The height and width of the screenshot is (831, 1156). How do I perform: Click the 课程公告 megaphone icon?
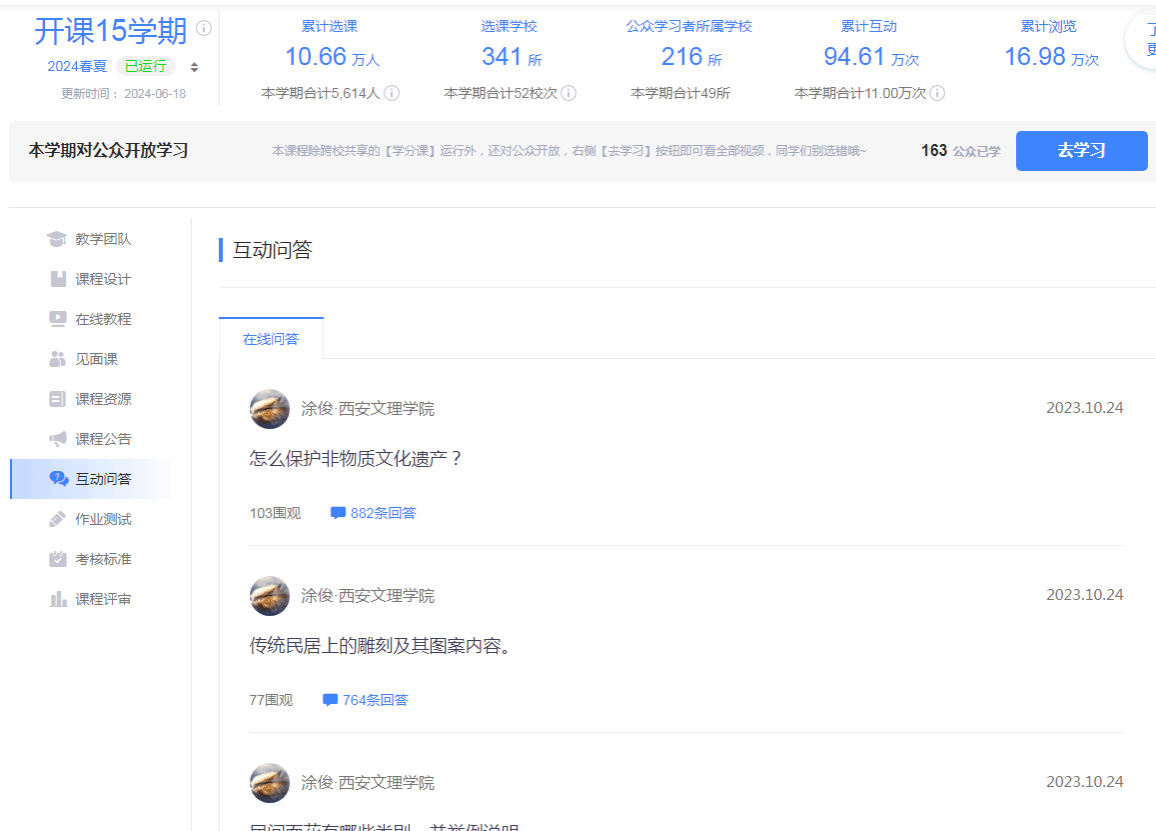58,439
